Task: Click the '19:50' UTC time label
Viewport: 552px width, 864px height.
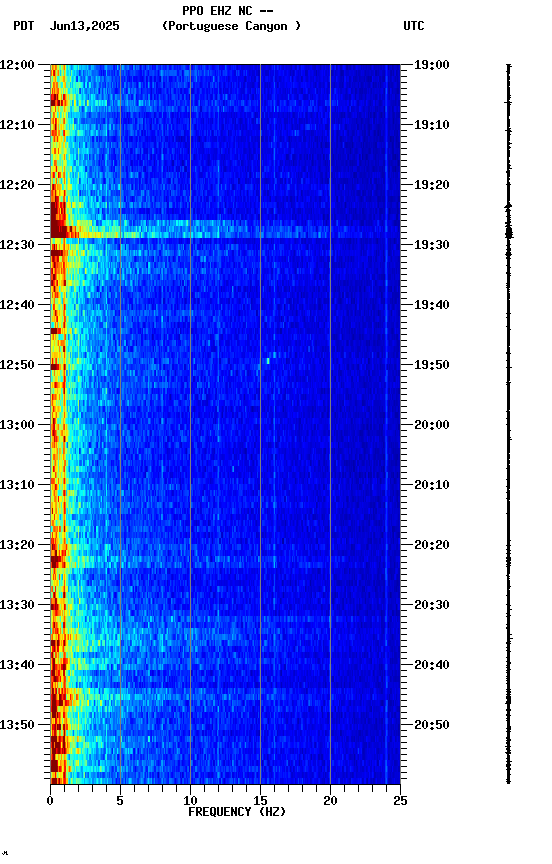Action: (432, 365)
